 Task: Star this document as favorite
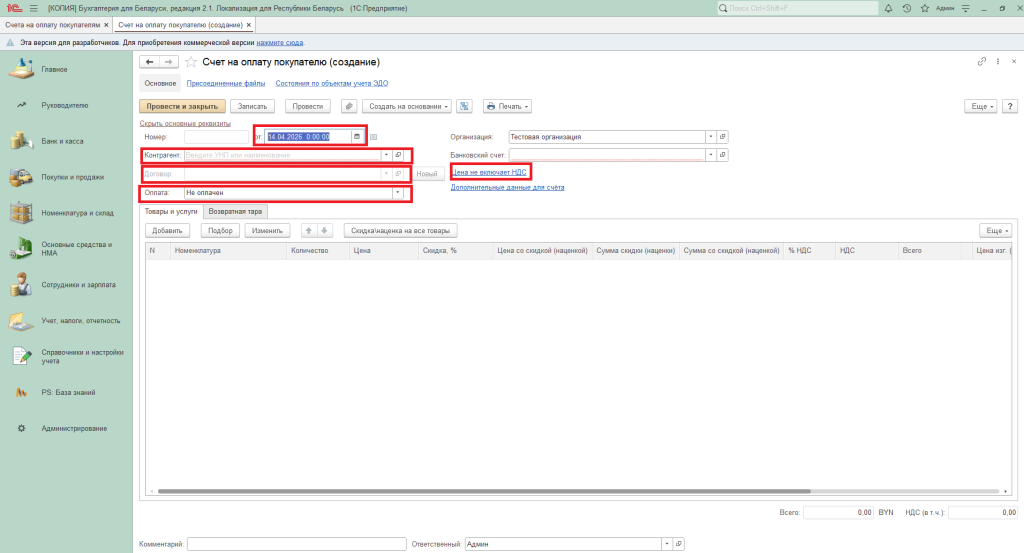point(191,62)
